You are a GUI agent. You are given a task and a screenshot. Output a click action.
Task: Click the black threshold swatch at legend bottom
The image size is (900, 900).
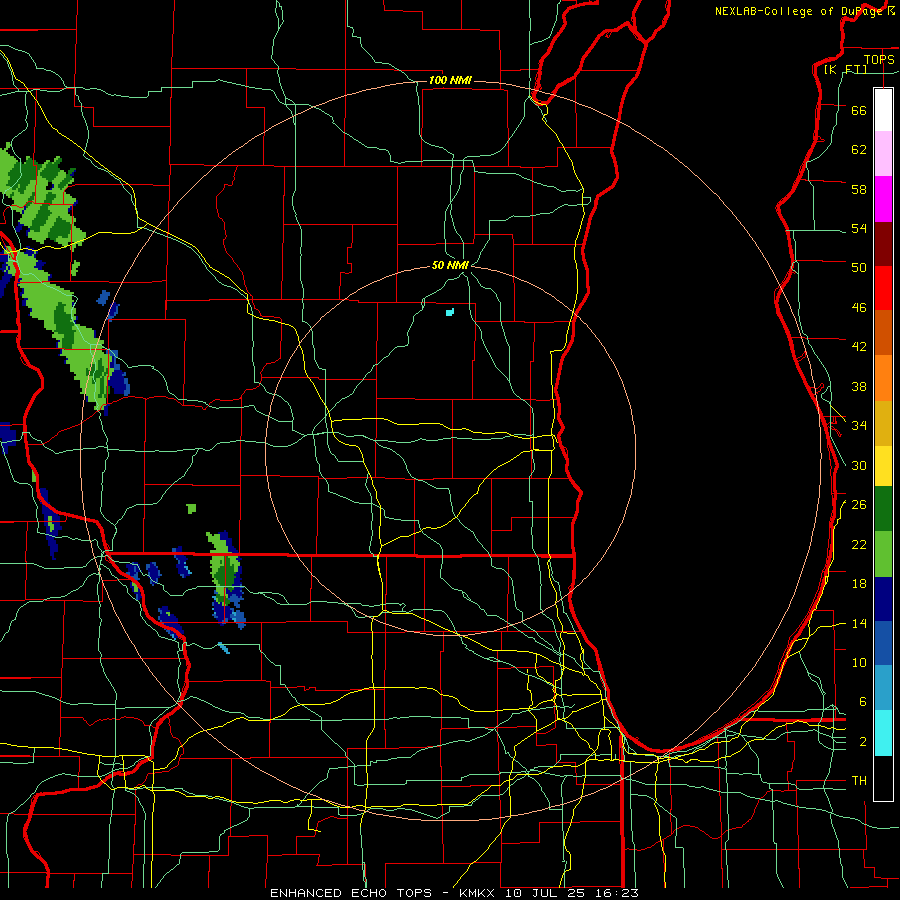click(883, 778)
